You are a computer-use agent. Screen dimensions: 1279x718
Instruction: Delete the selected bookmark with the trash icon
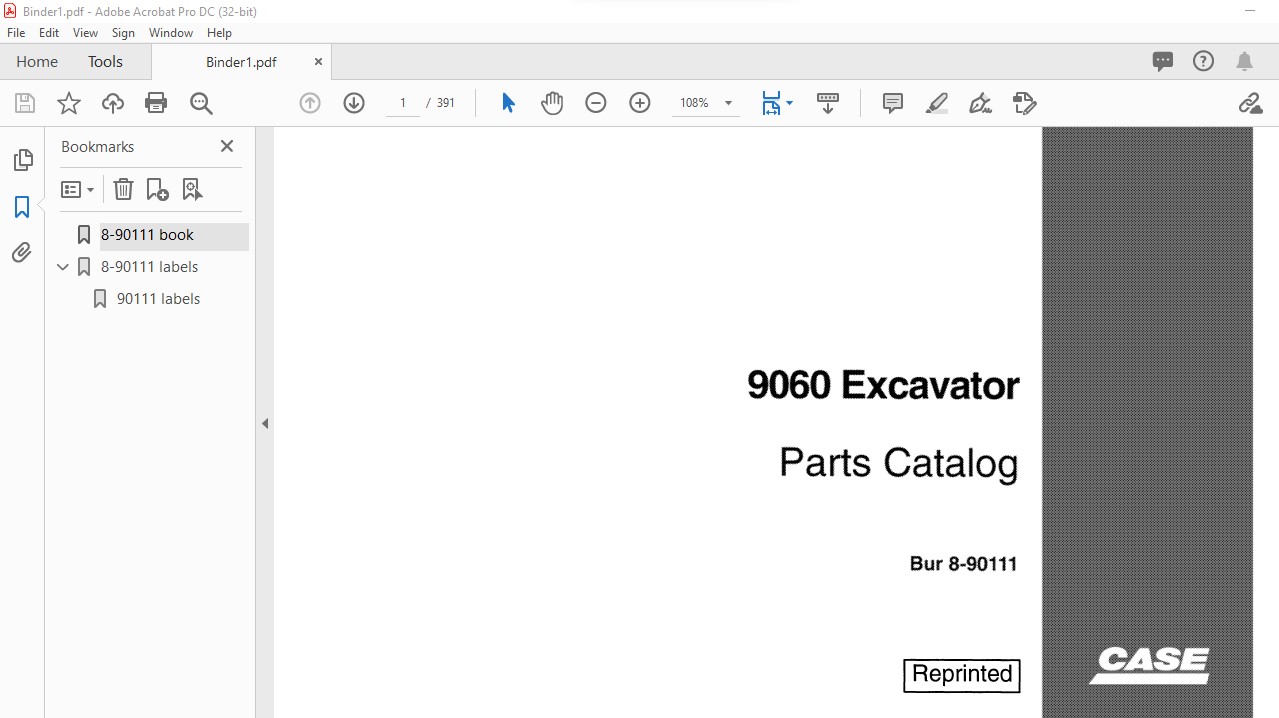[123, 189]
